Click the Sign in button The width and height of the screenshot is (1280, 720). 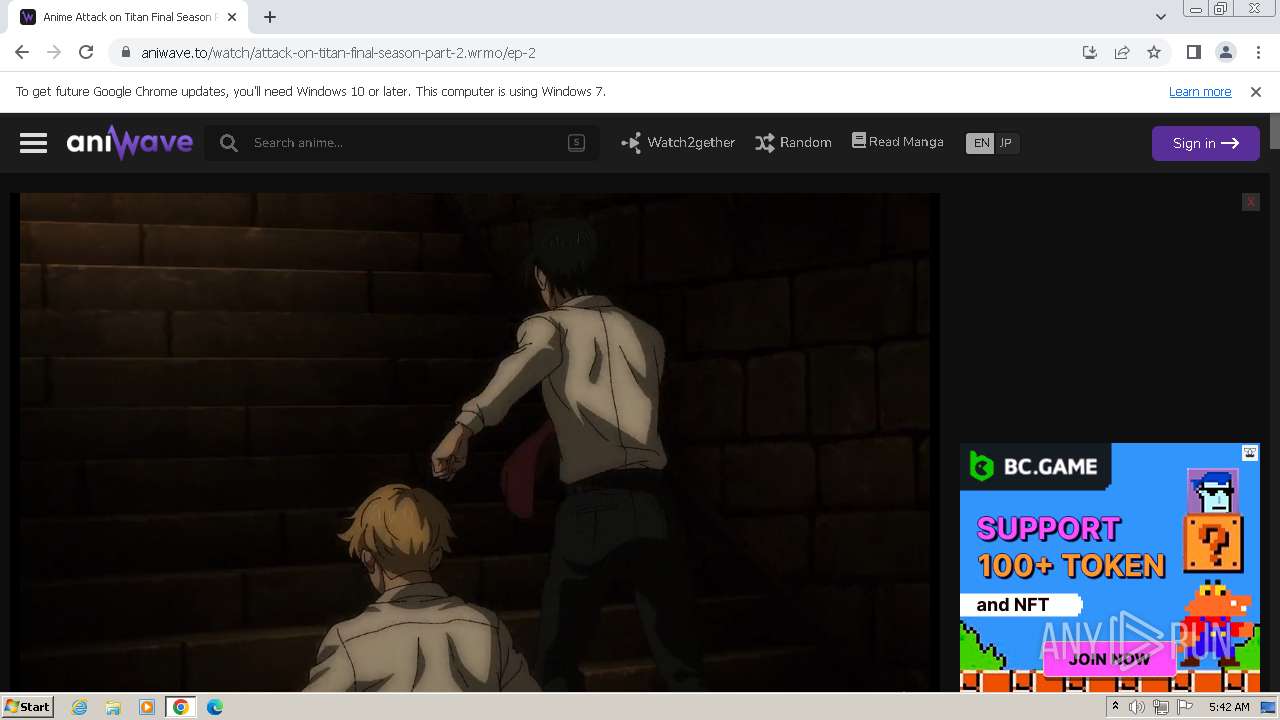[1205, 143]
